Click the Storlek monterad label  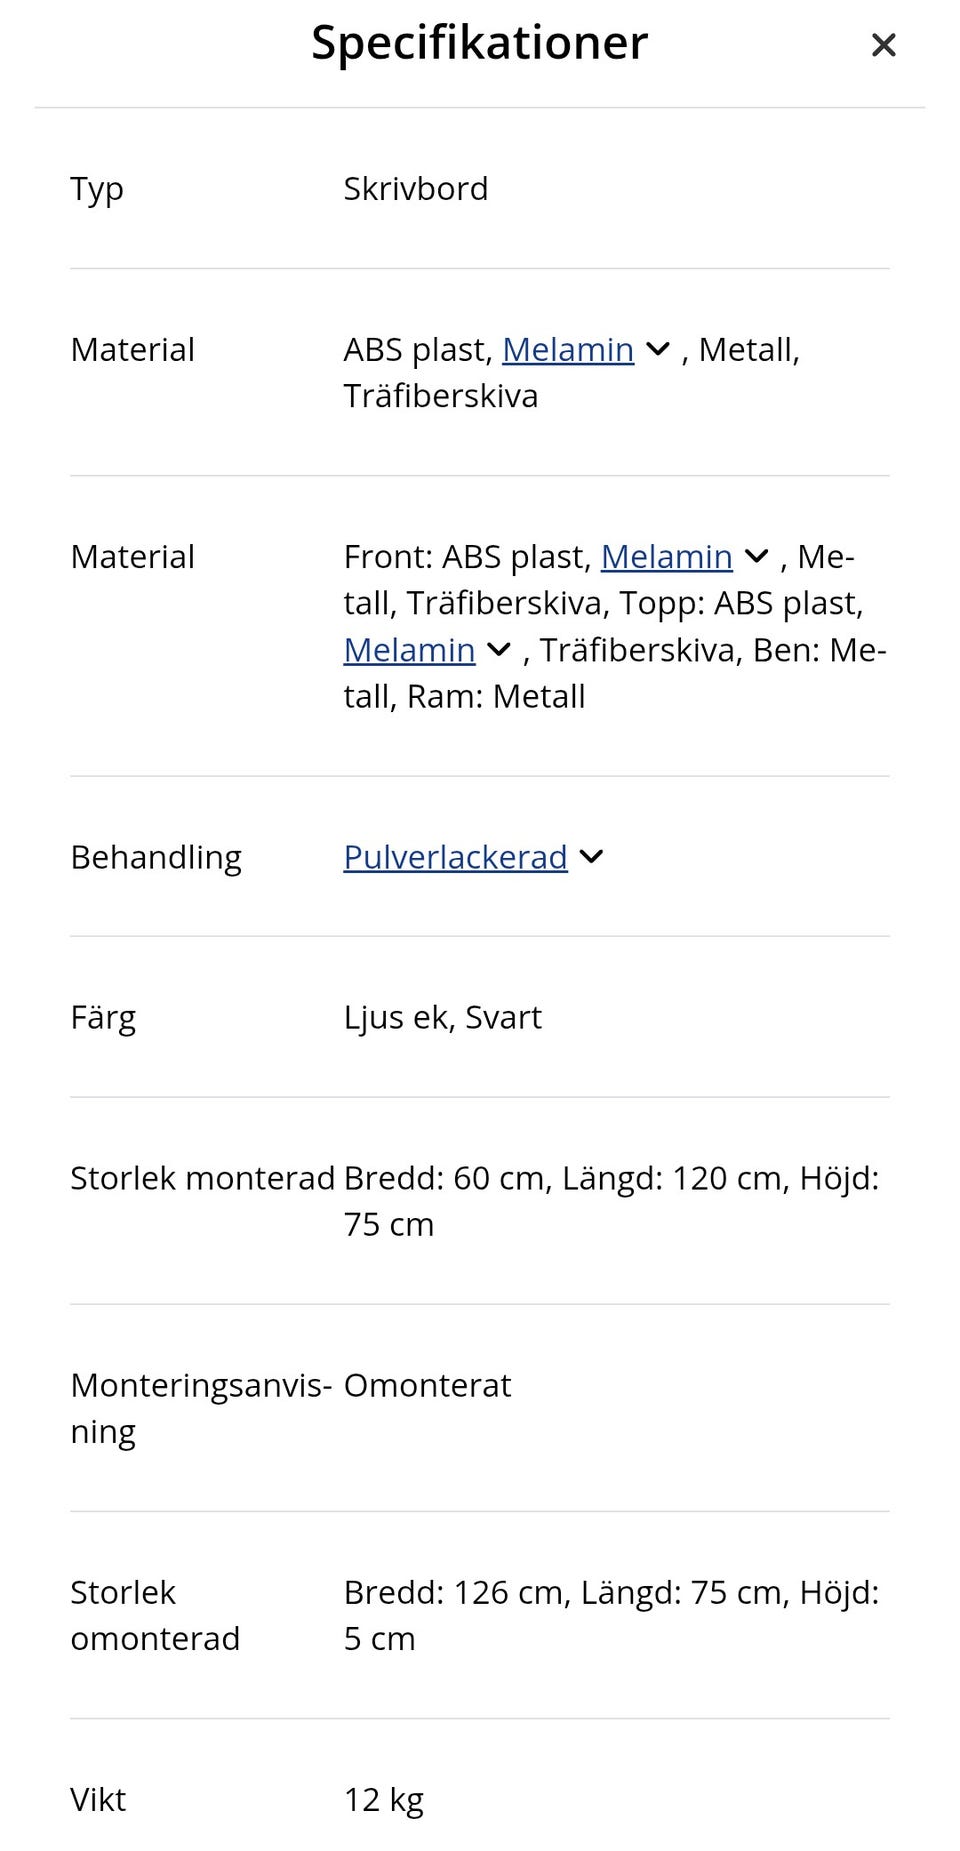(203, 1178)
